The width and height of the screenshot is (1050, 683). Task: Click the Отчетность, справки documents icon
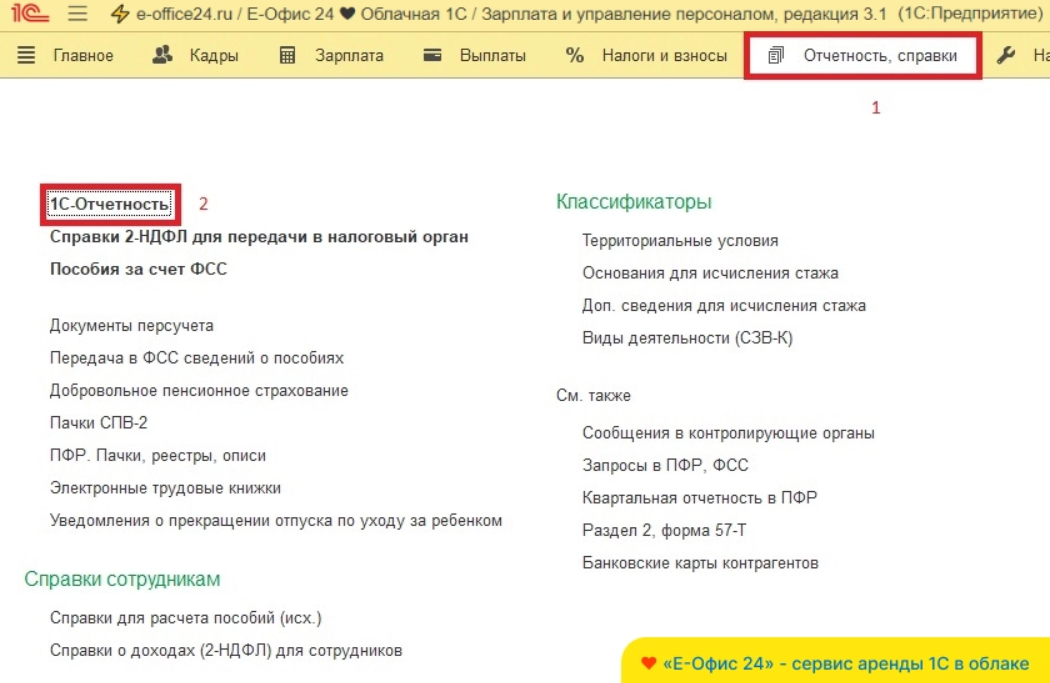776,56
